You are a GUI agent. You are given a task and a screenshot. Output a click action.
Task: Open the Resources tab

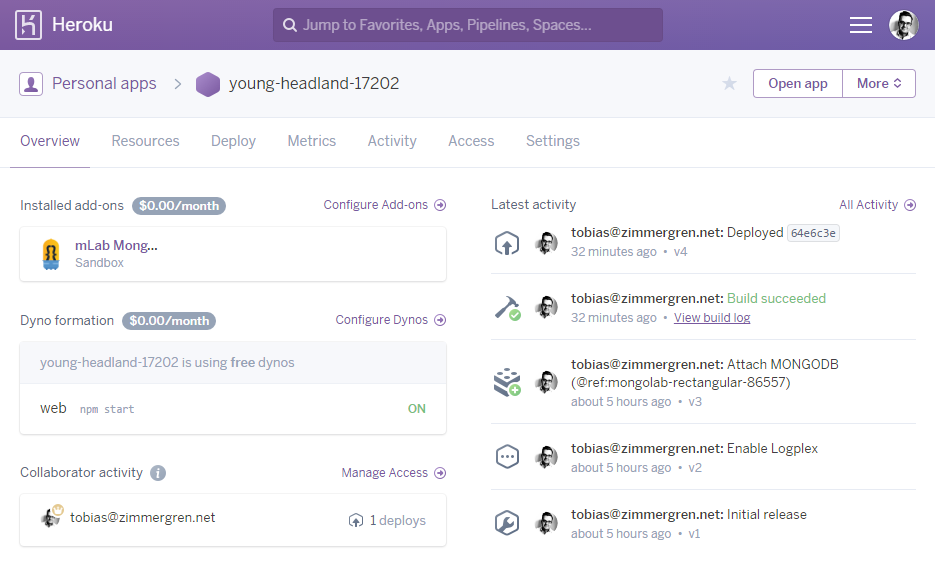pos(145,141)
